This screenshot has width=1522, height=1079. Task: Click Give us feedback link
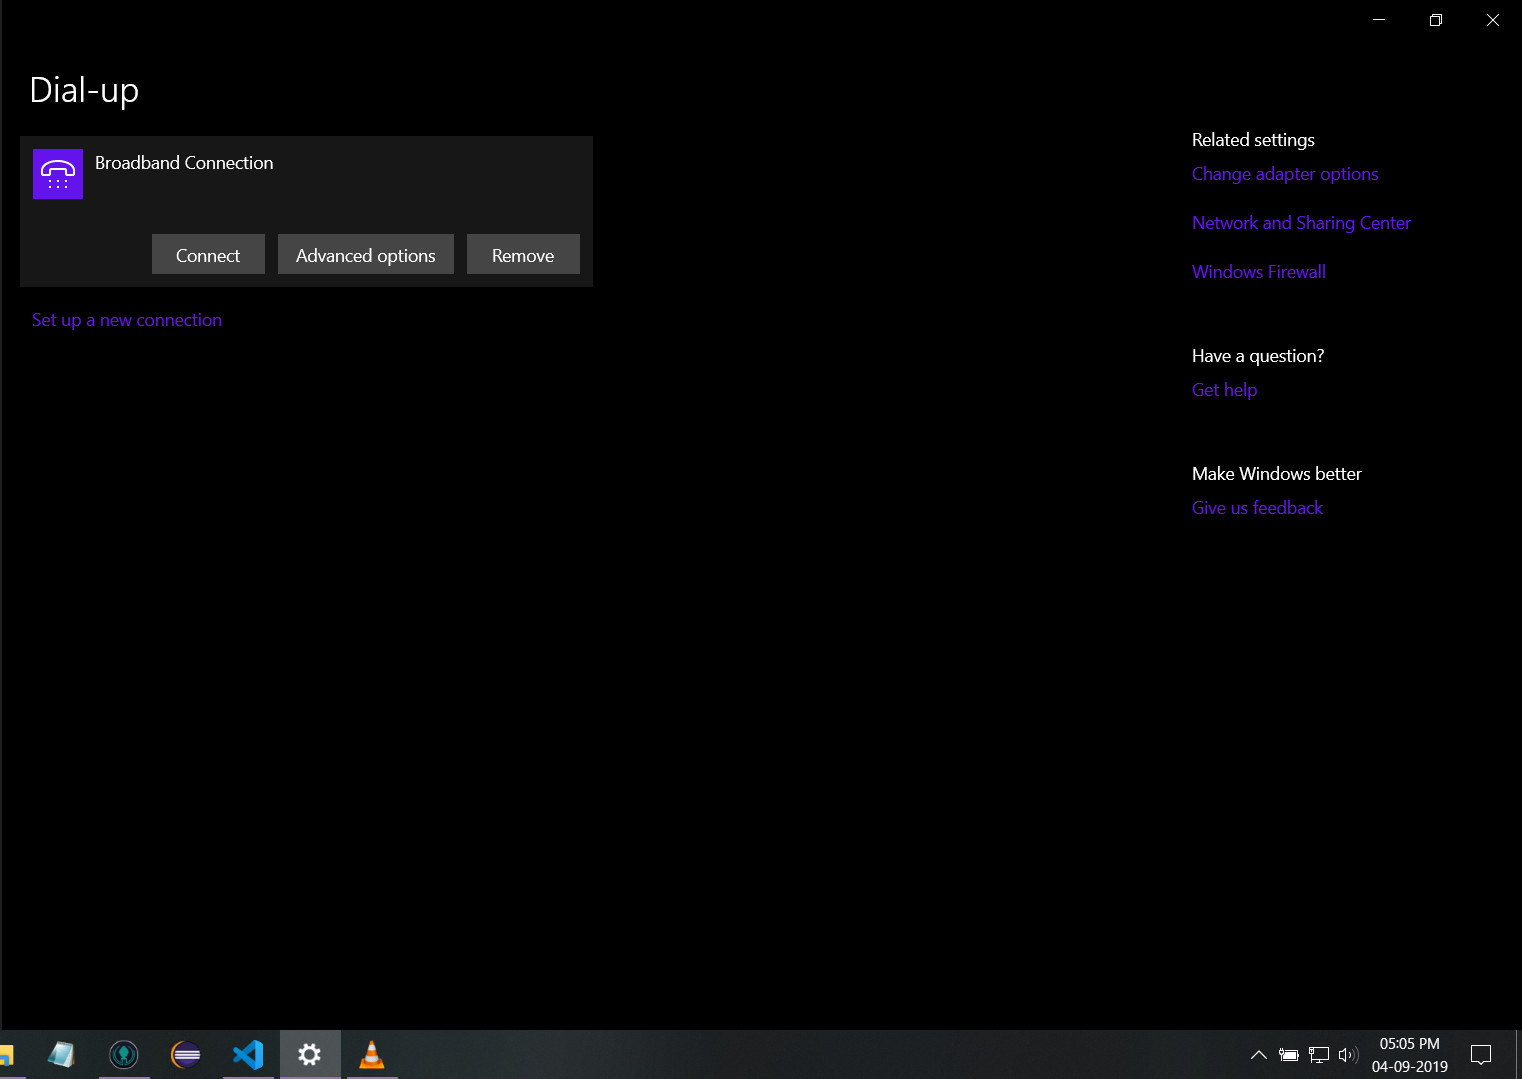tap(1257, 508)
